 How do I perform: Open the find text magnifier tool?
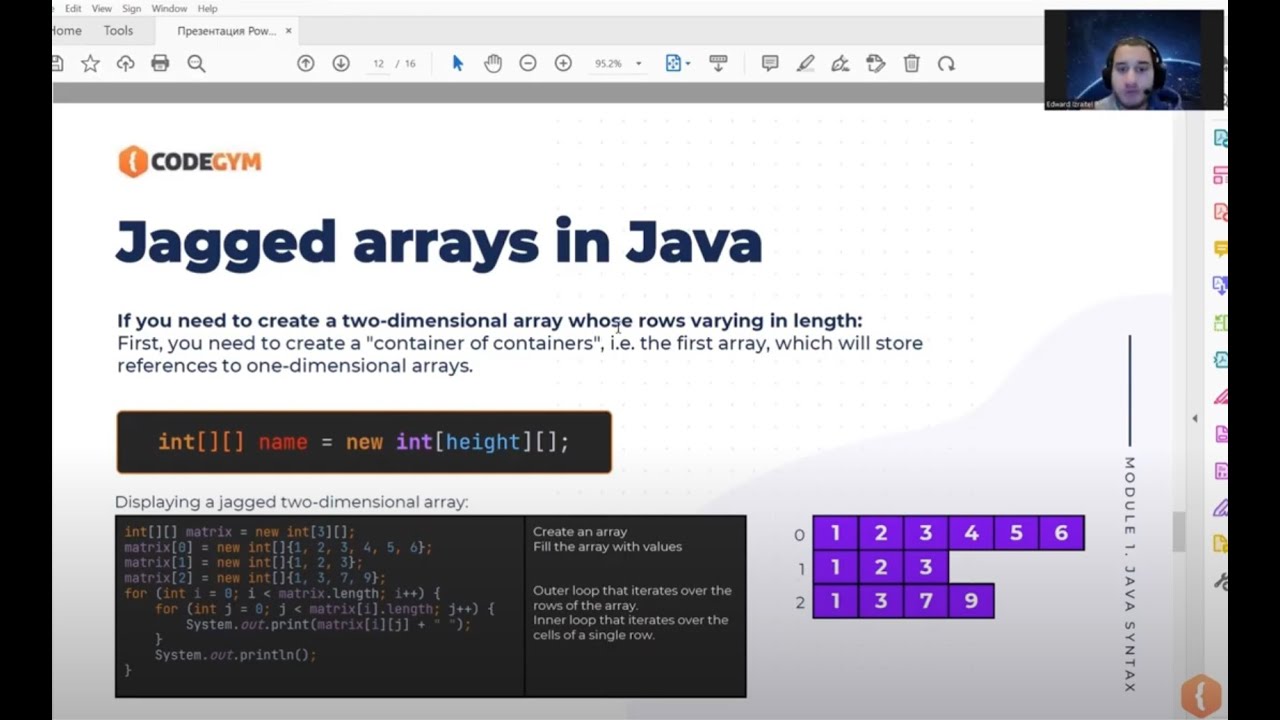pyautogui.click(x=196, y=63)
